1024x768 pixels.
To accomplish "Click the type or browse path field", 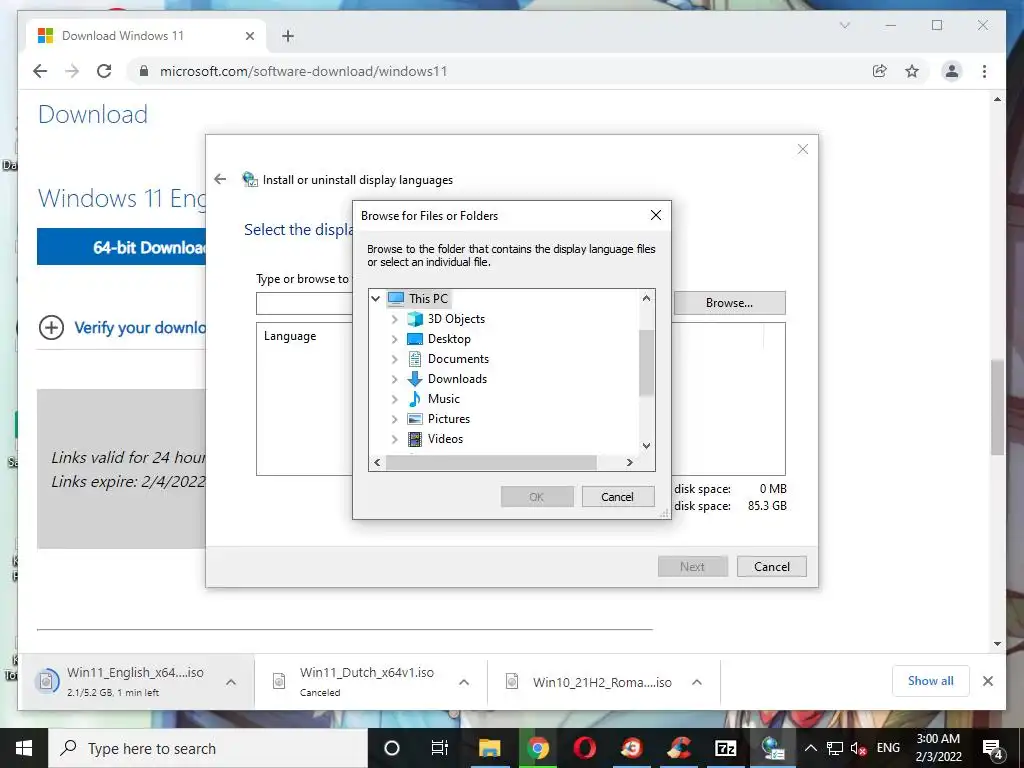I will click(x=304, y=304).
